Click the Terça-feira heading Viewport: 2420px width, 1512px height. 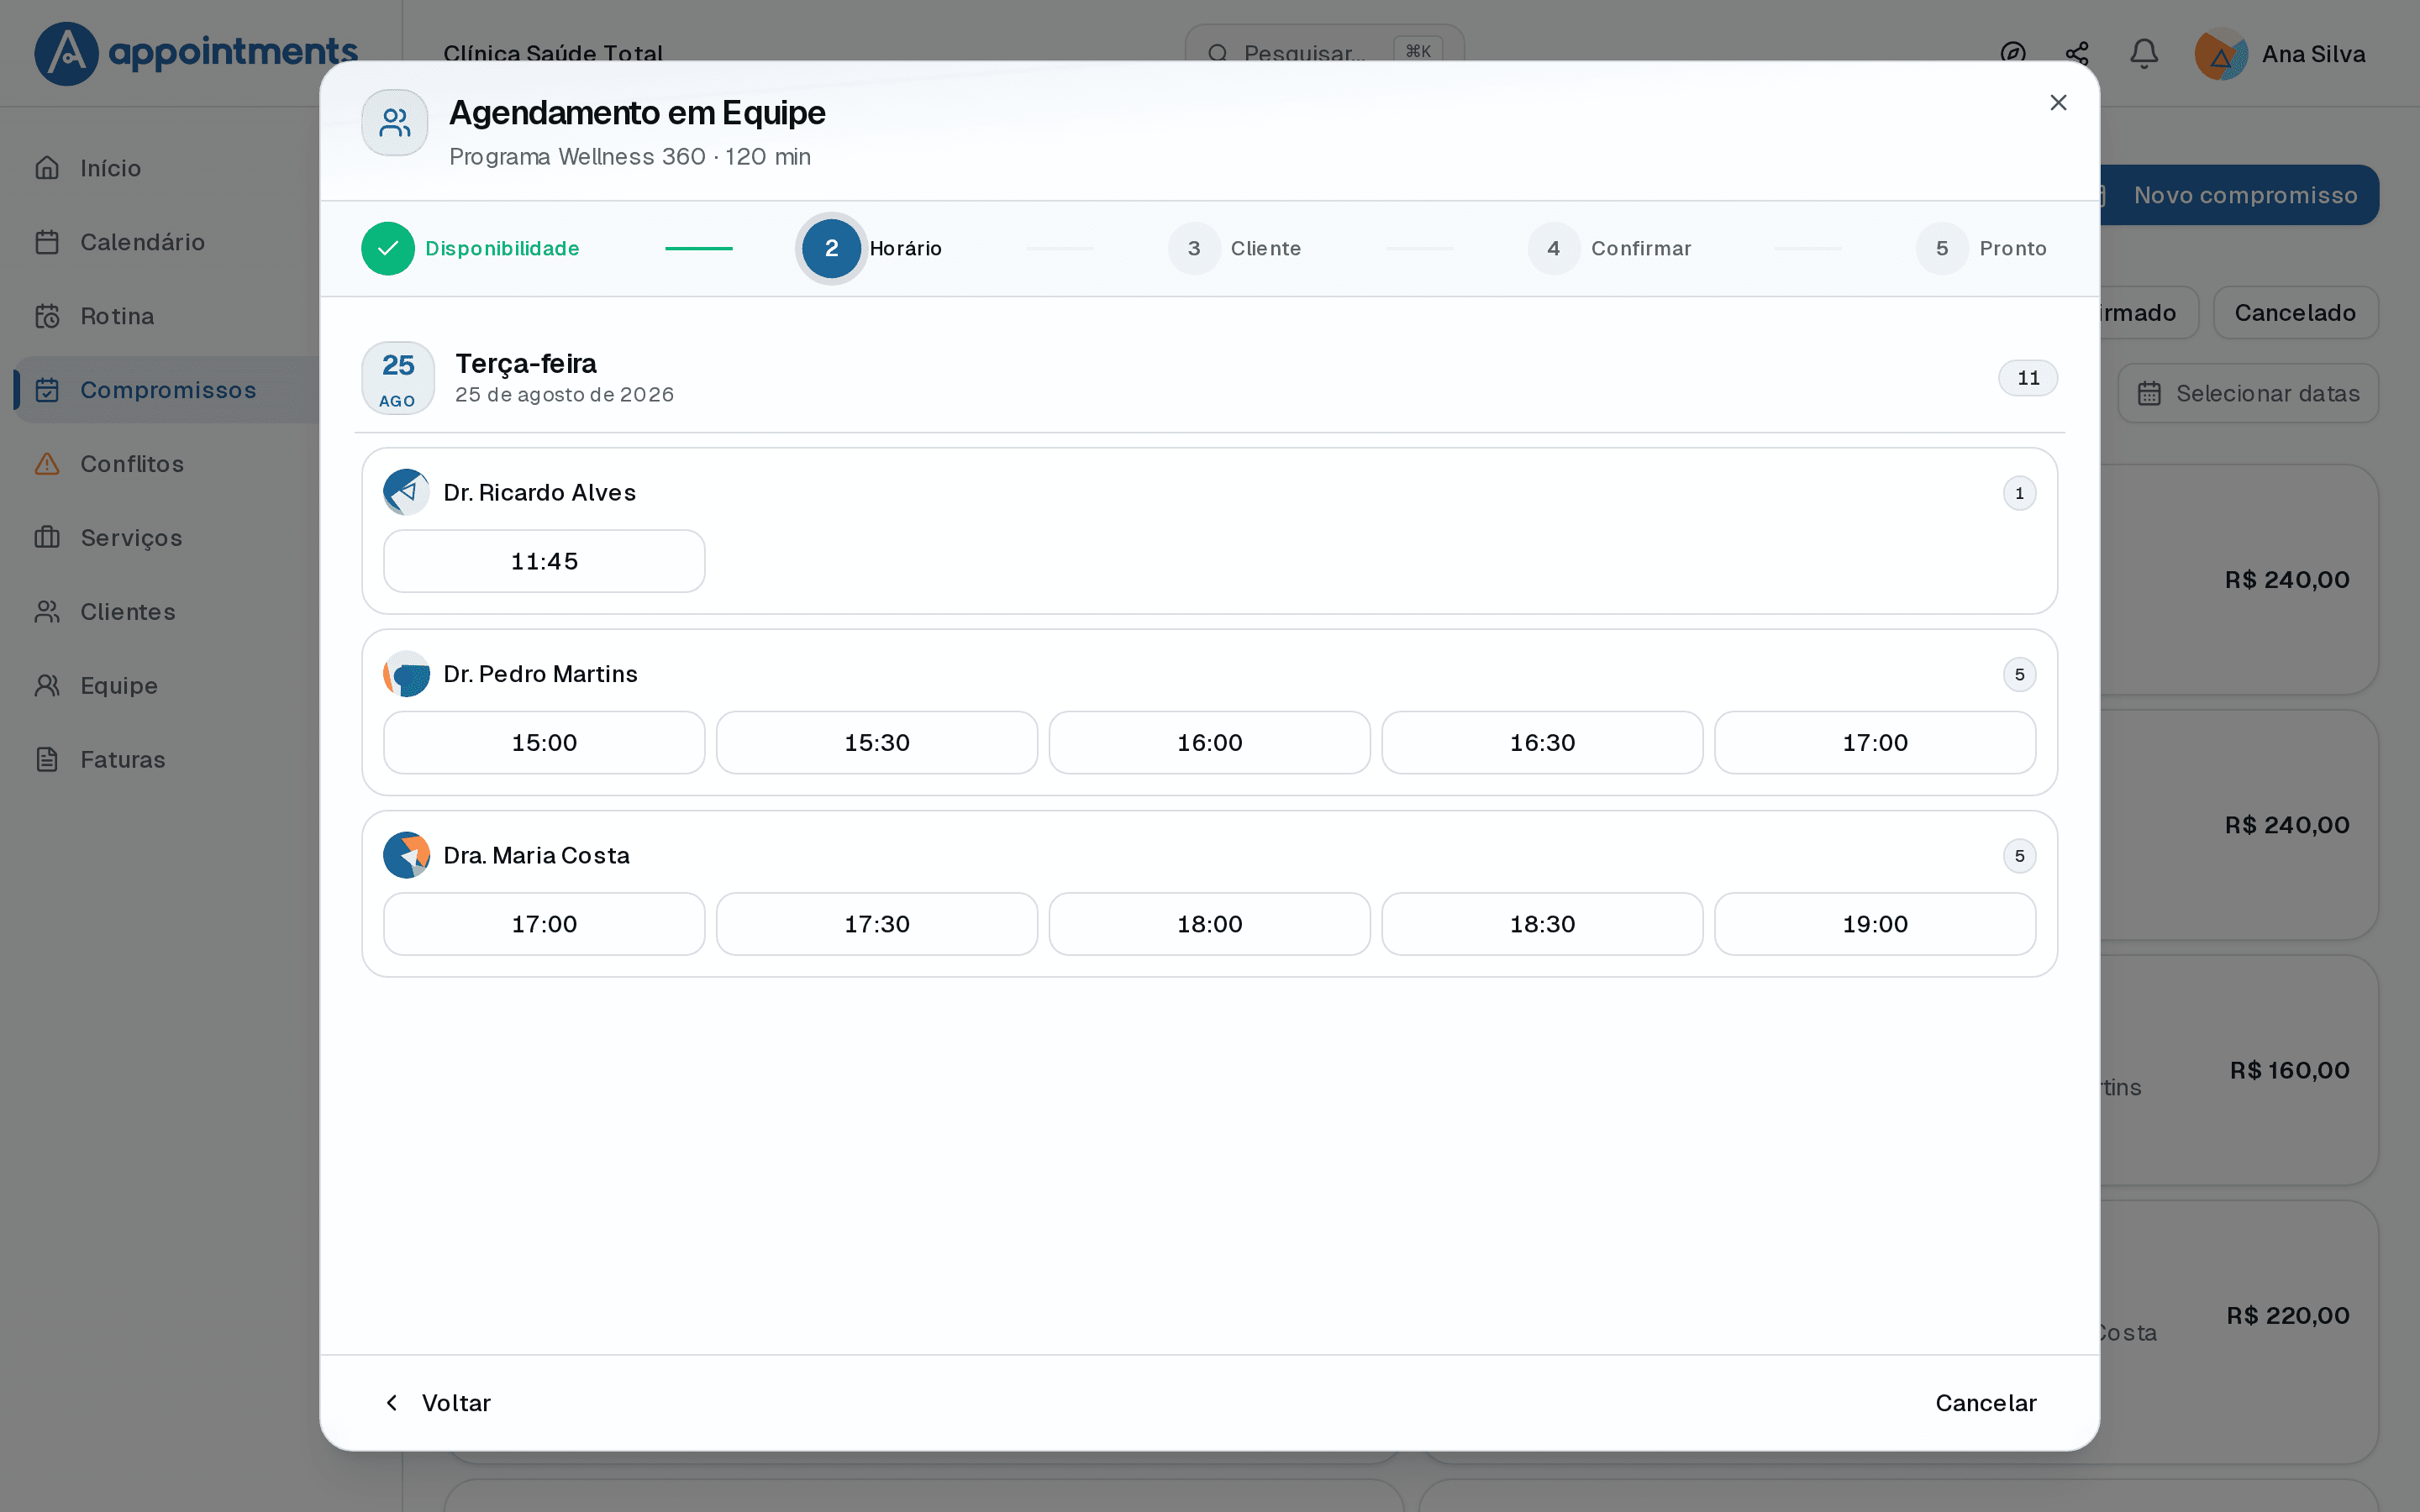[x=526, y=363]
